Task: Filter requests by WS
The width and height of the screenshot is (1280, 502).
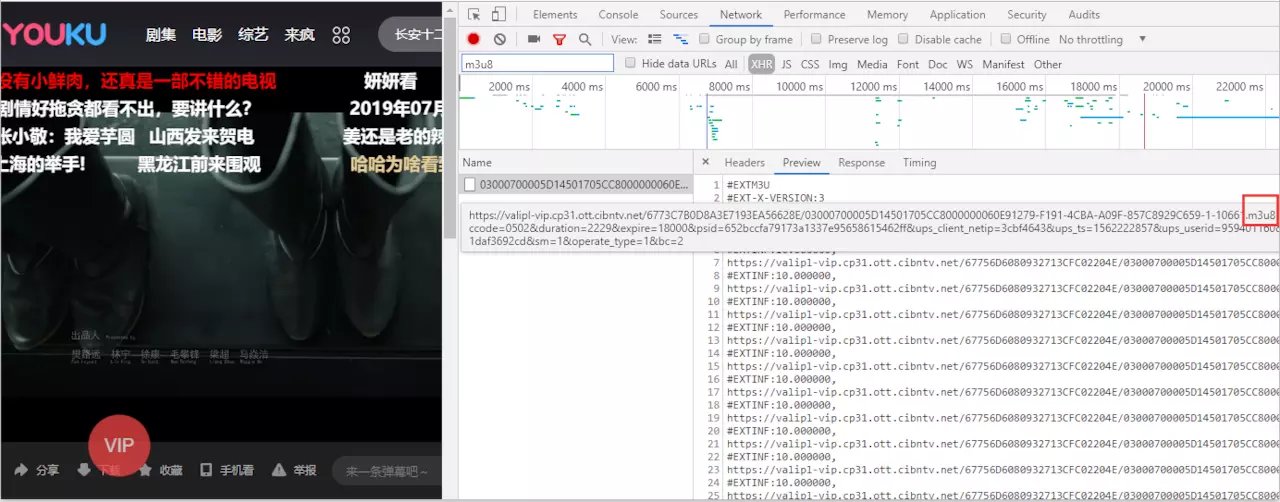Action: 964,64
